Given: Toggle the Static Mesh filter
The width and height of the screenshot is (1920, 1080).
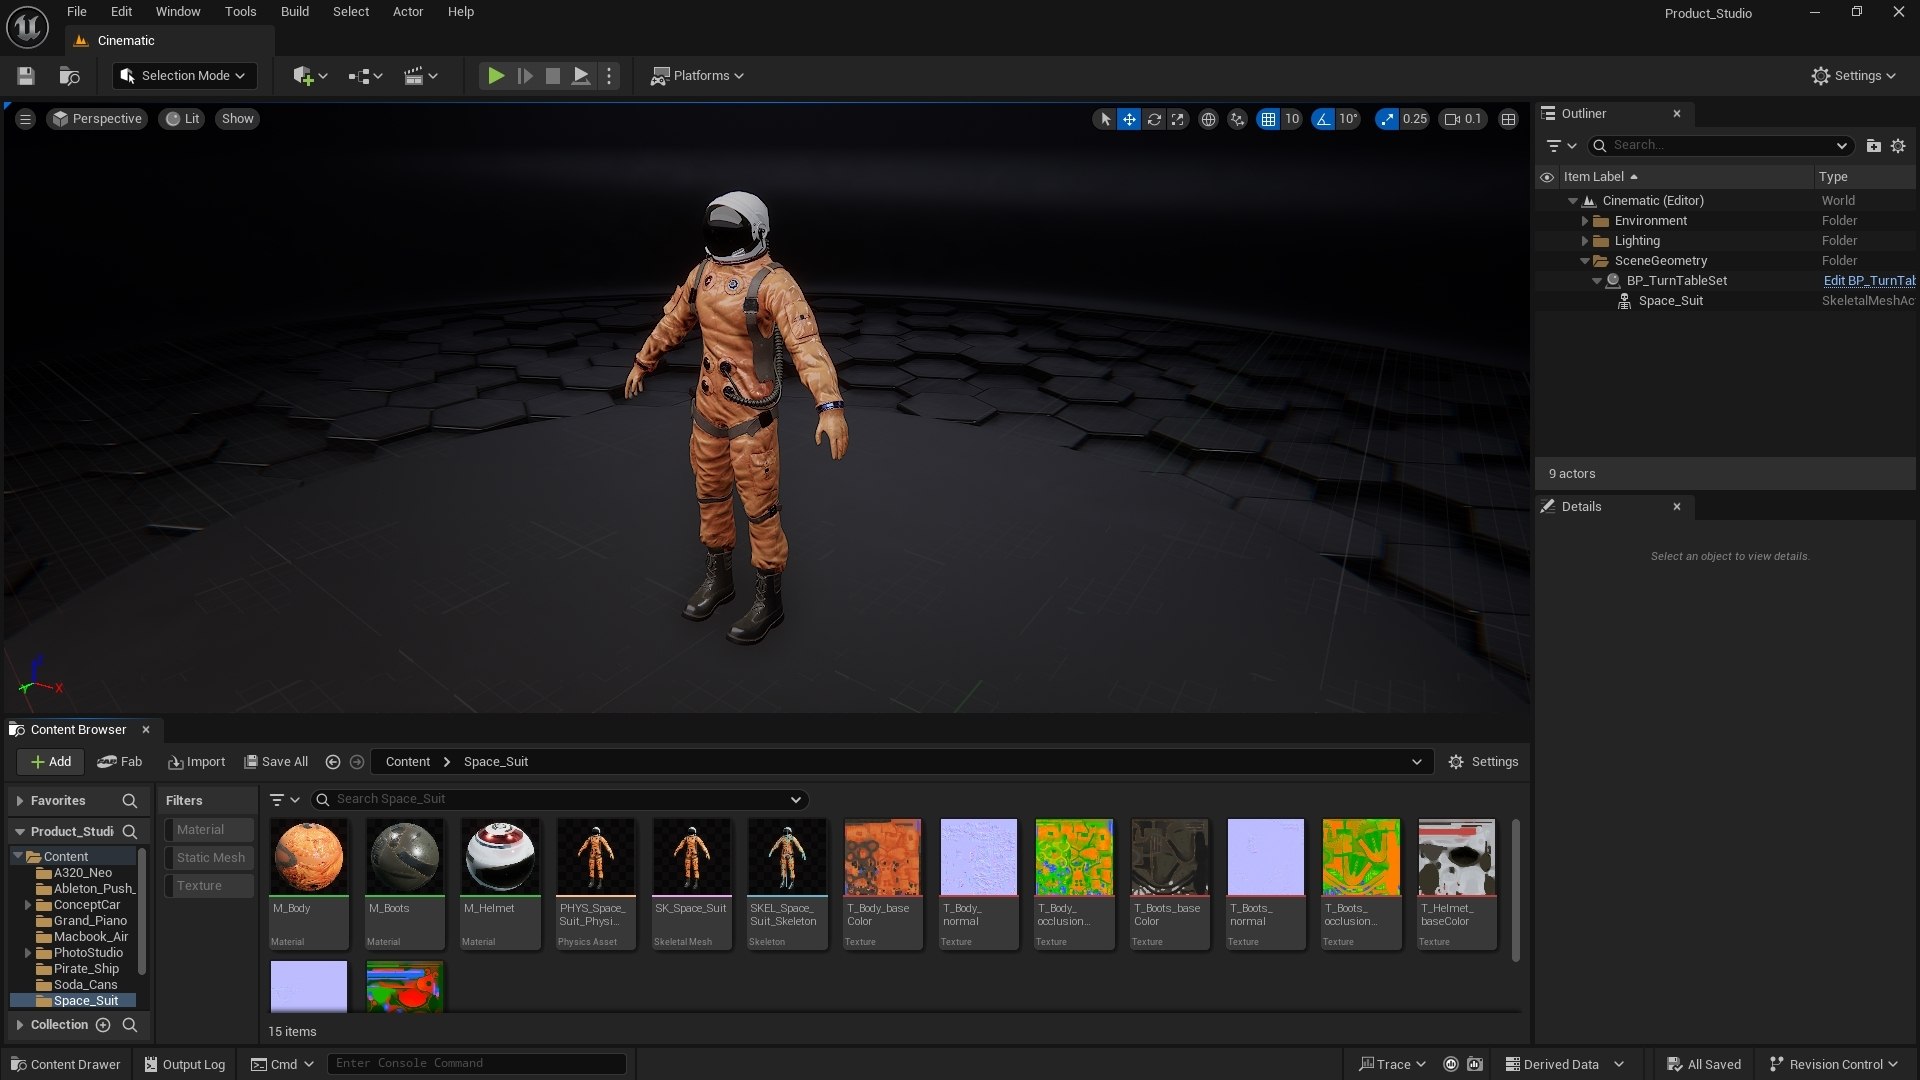Looking at the screenshot, I should [209, 858].
